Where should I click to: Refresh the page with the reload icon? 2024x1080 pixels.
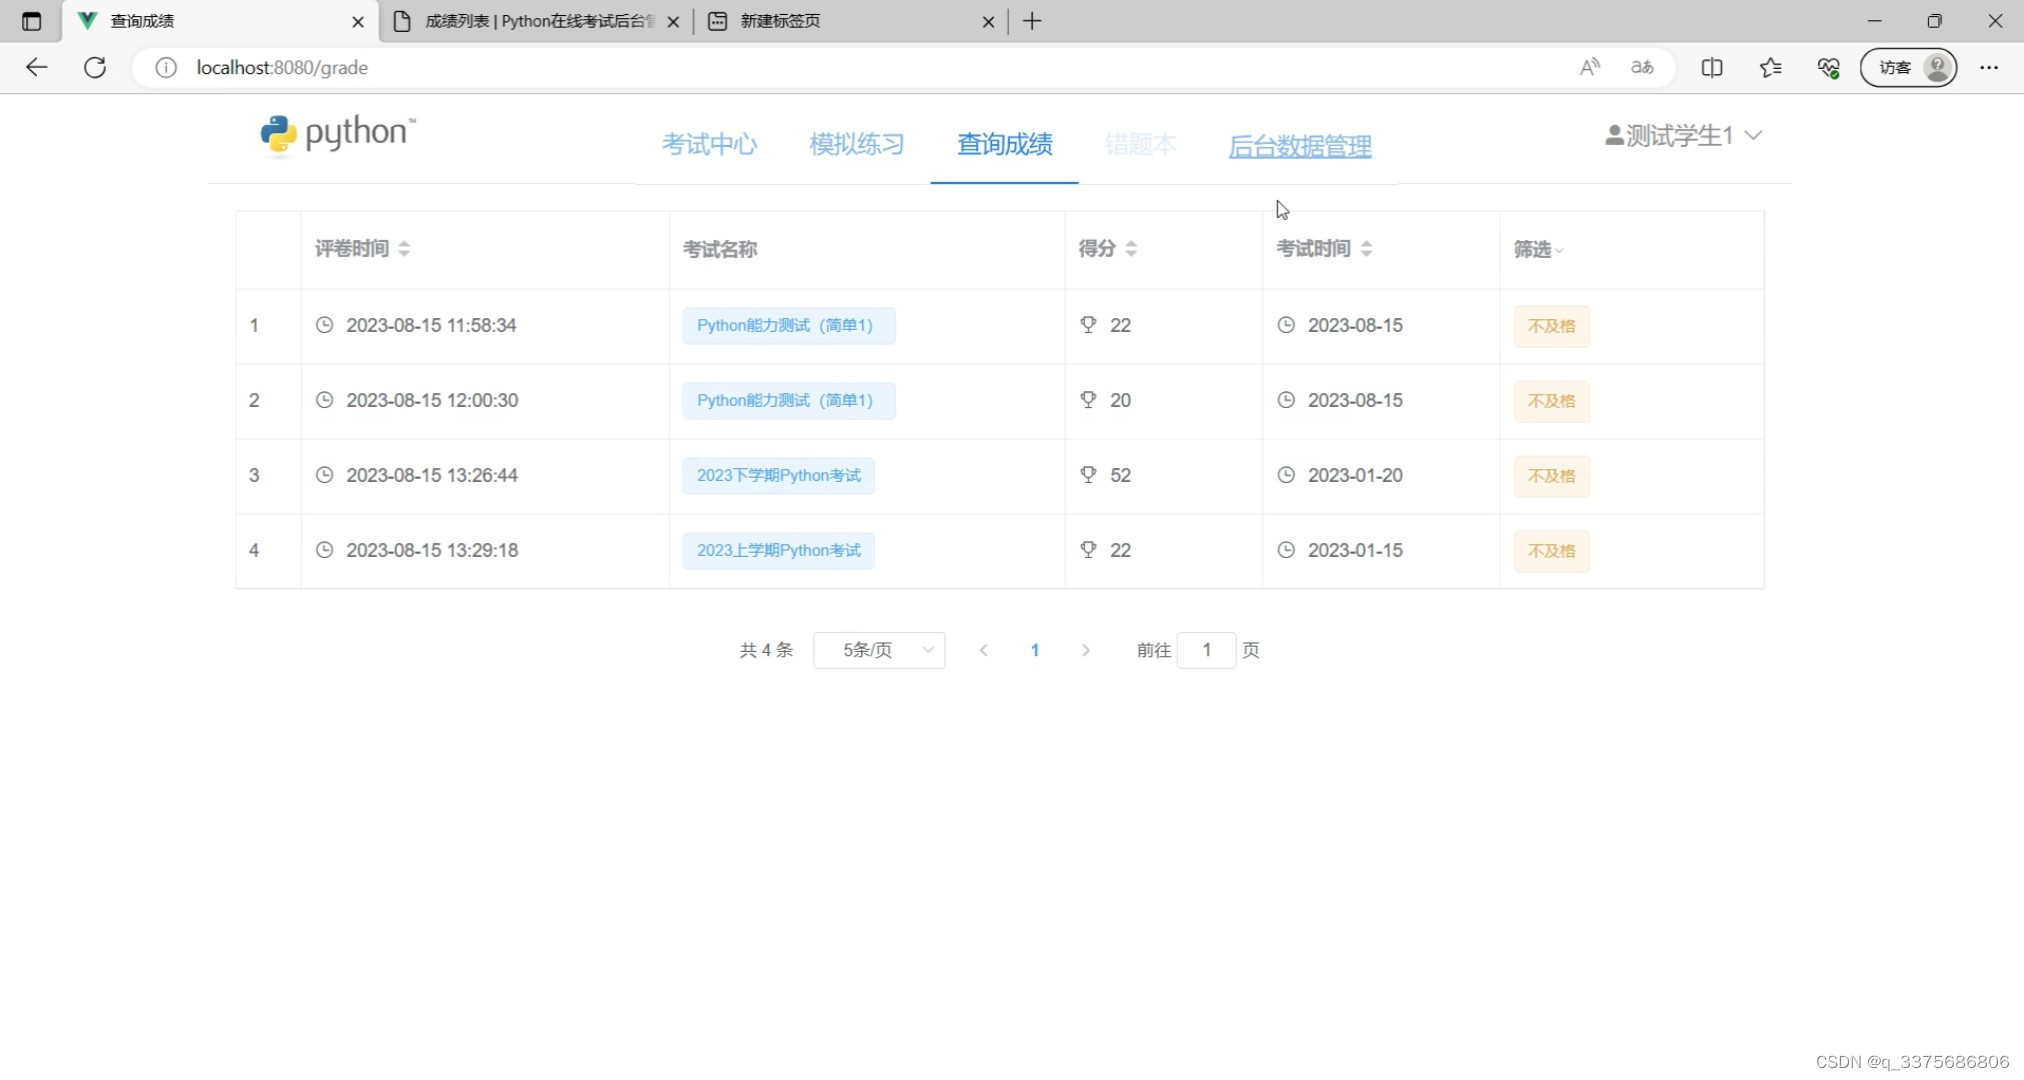(95, 67)
